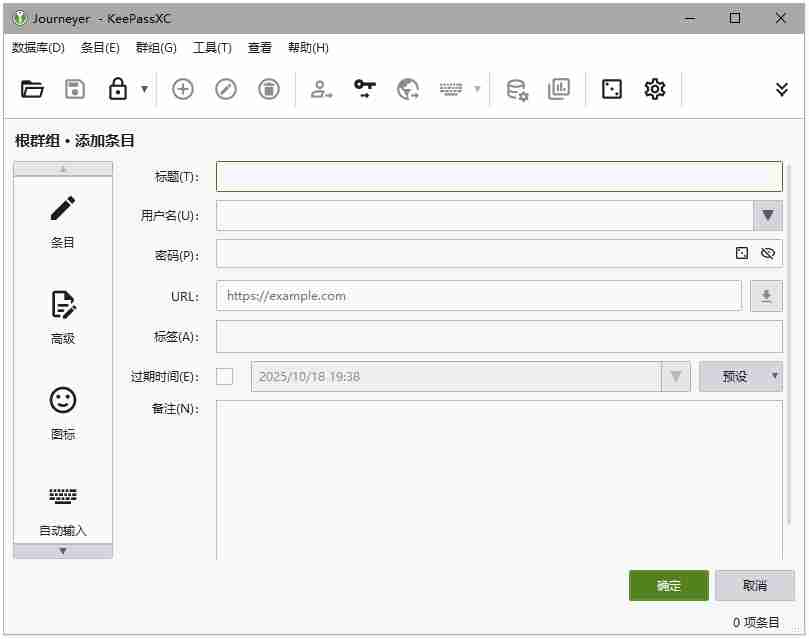Open the username dropdown arrow
Image resolution: width=809 pixels, height=639 pixels.
click(768, 215)
